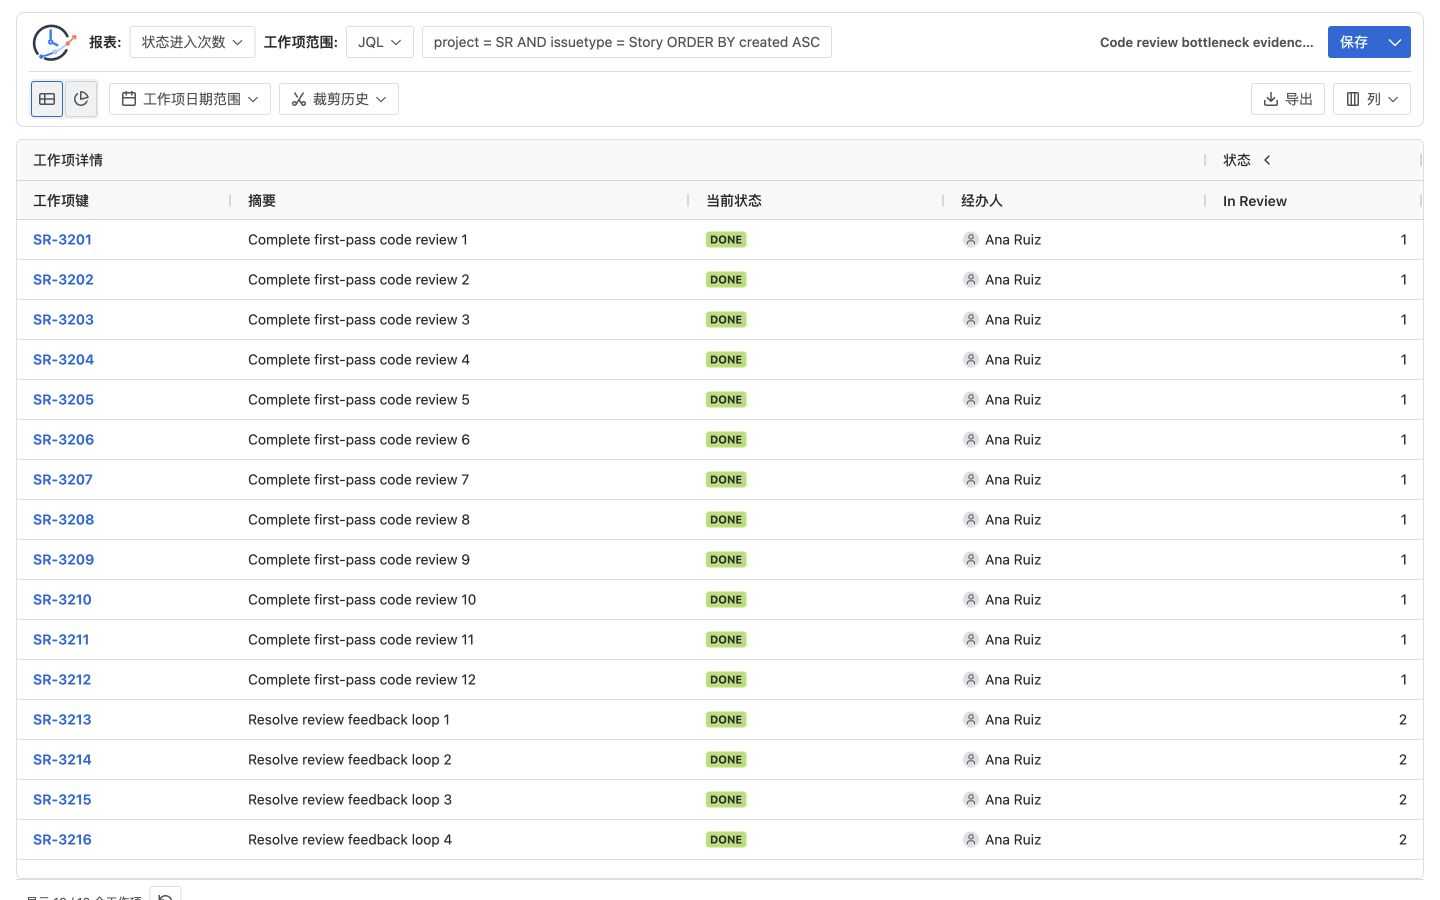Click Ana Ruiz avatar icon in SR-3207 row
Image resolution: width=1440 pixels, height=900 pixels.
coord(970,480)
